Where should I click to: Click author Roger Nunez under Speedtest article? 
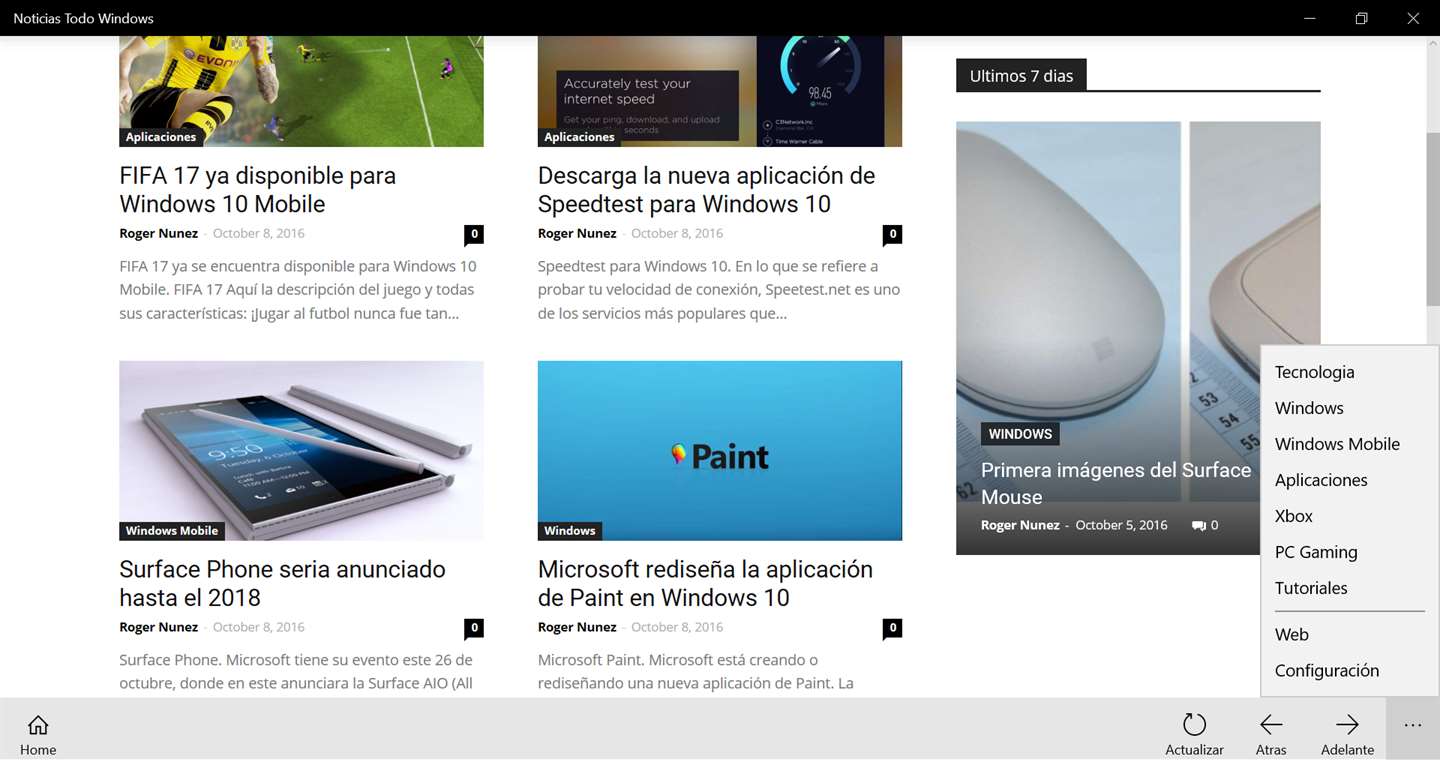pos(577,233)
